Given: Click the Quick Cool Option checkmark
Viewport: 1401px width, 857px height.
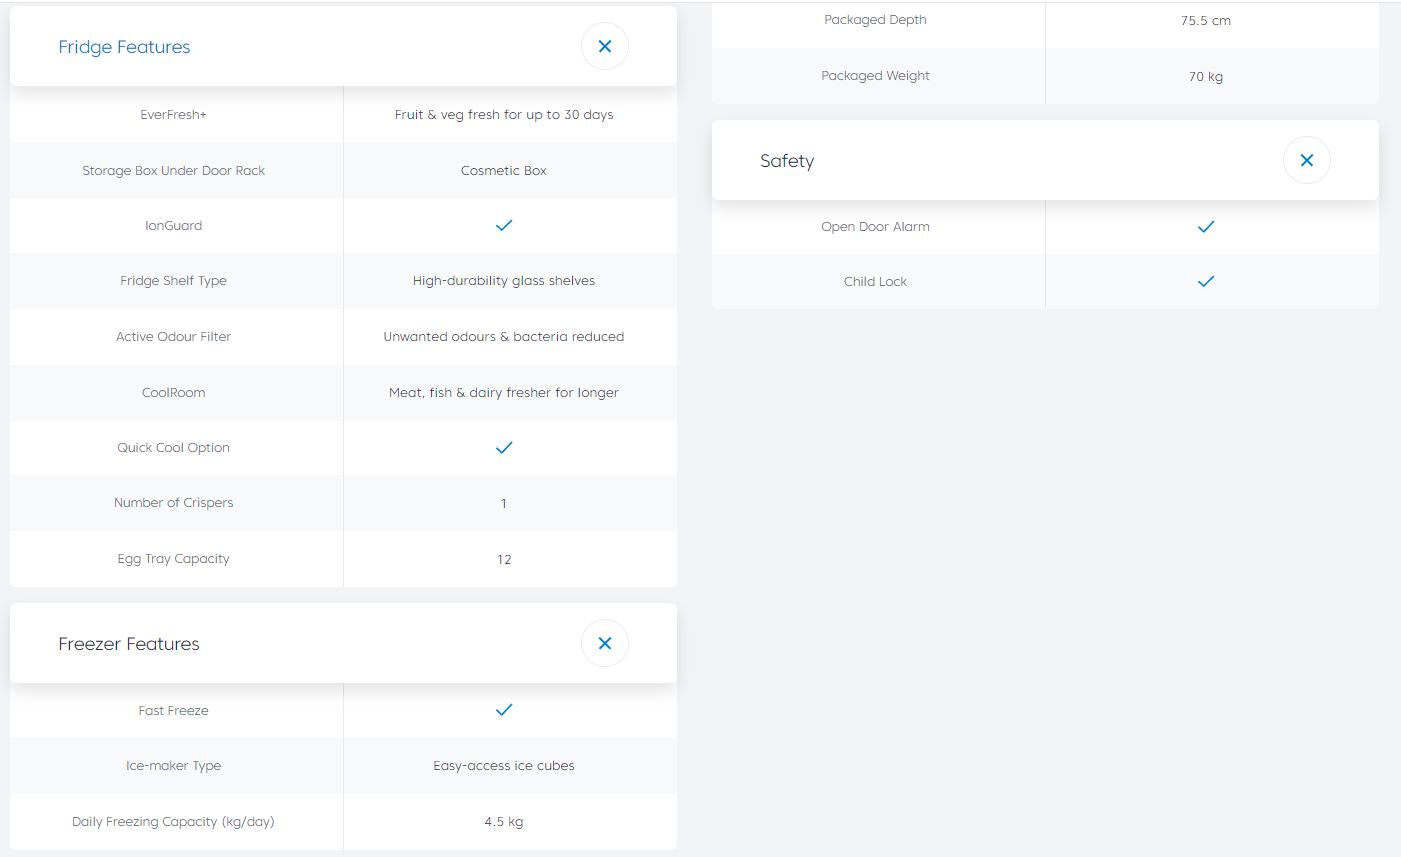Looking at the screenshot, I should pyautogui.click(x=504, y=448).
